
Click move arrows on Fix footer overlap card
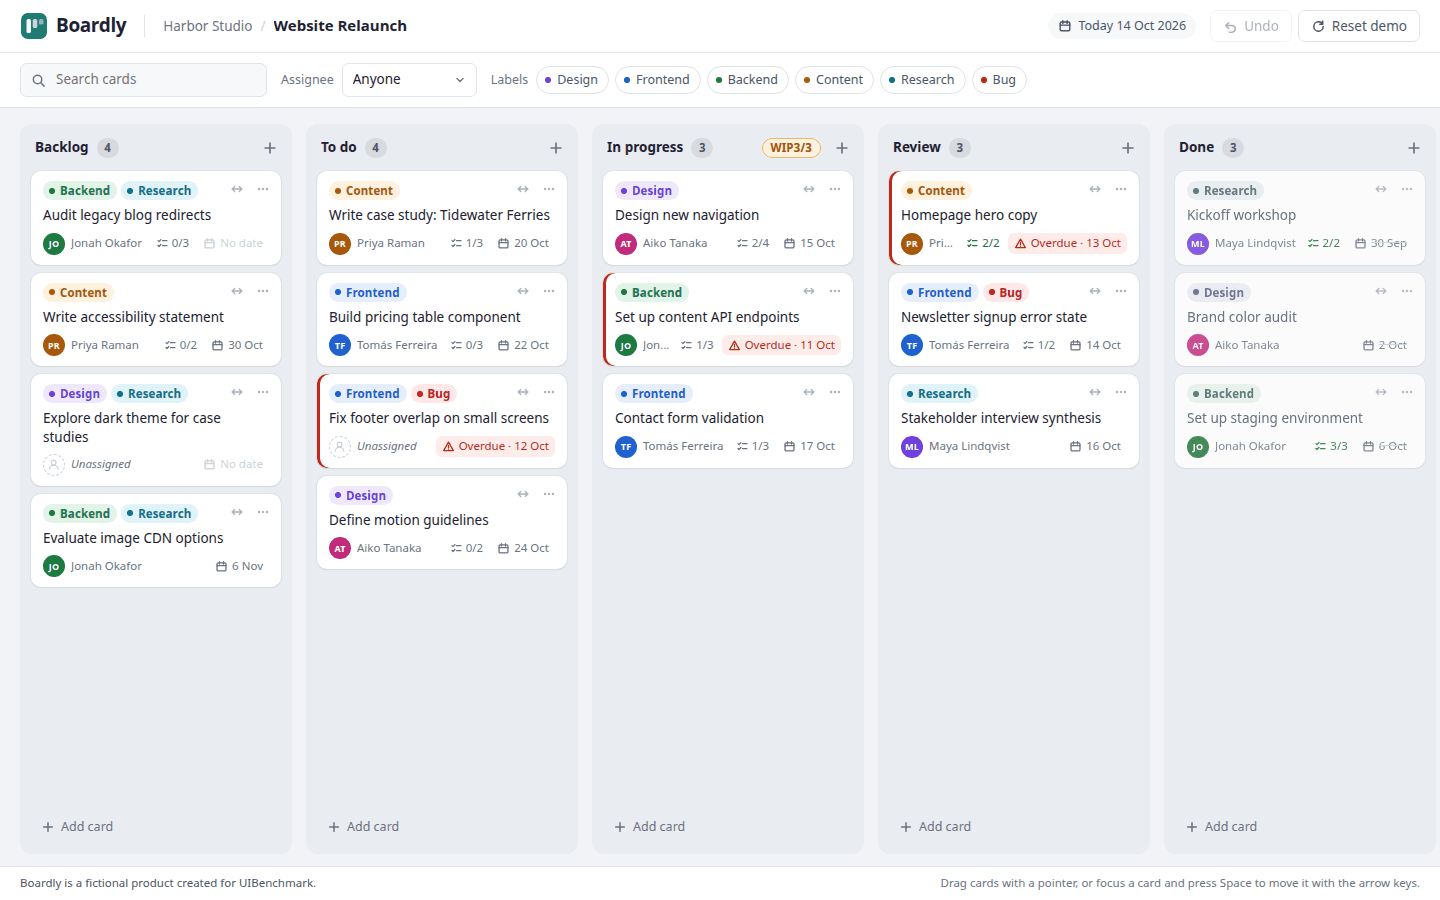[523, 392]
